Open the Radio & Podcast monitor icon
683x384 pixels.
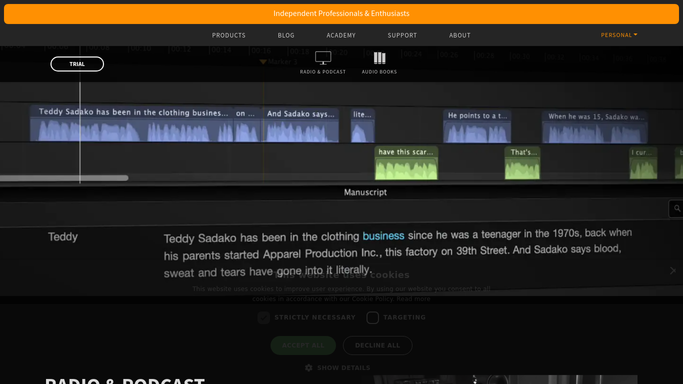[323, 58]
